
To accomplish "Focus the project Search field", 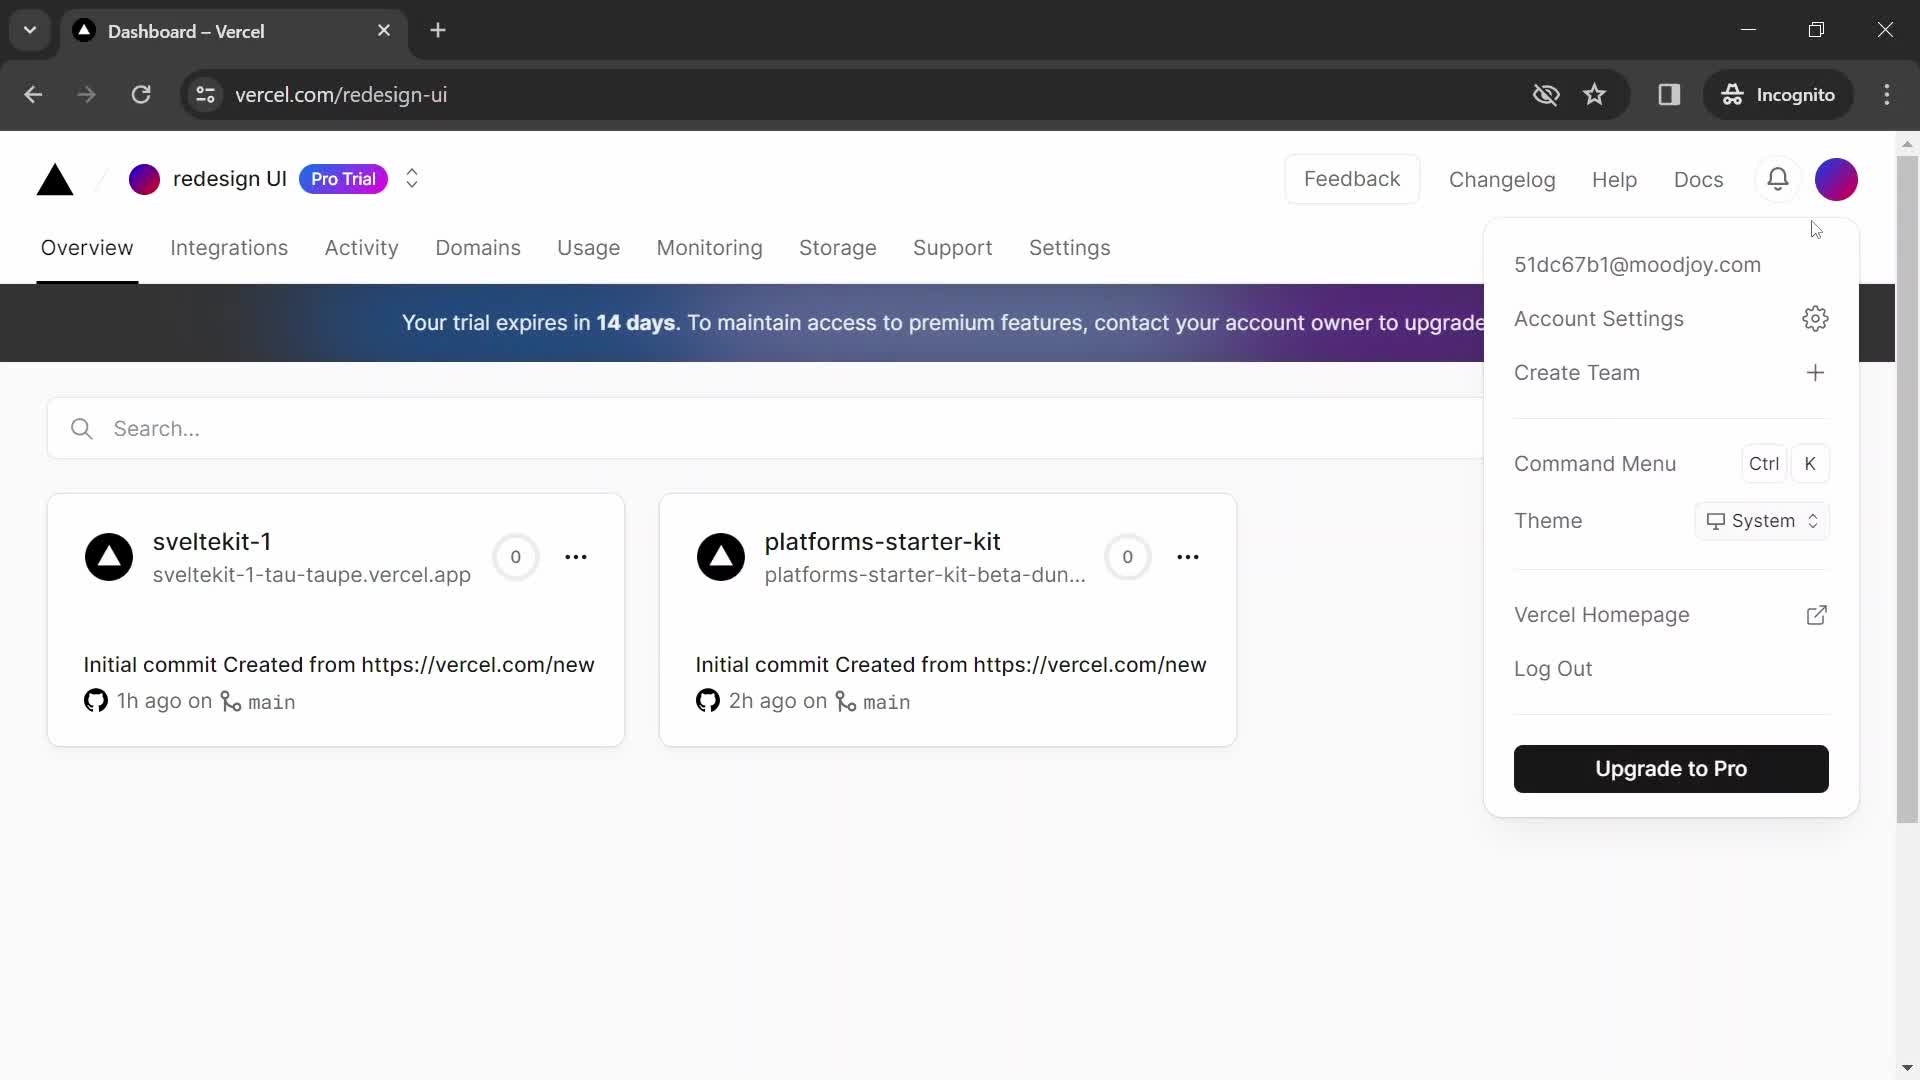I will 765,429.
